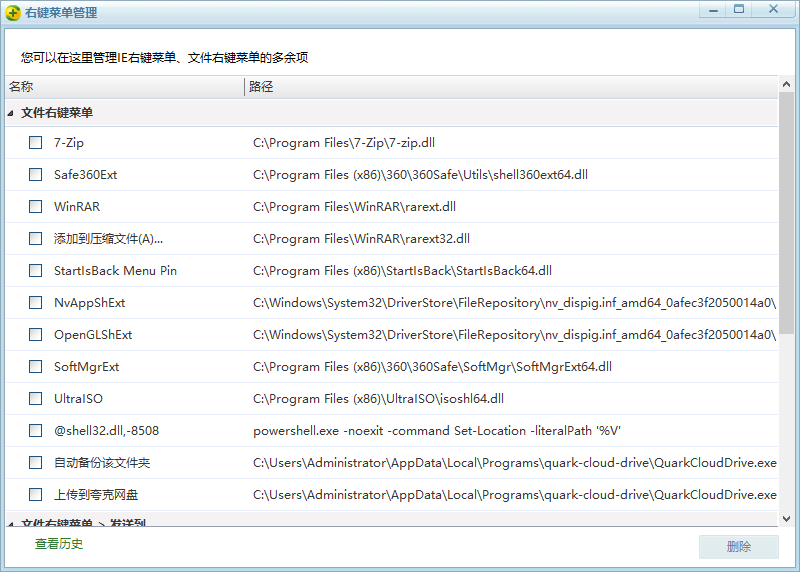Viewport: 800px width, 572px height.
Task: Click the isoshl64.dll path text
Action: 379,399
